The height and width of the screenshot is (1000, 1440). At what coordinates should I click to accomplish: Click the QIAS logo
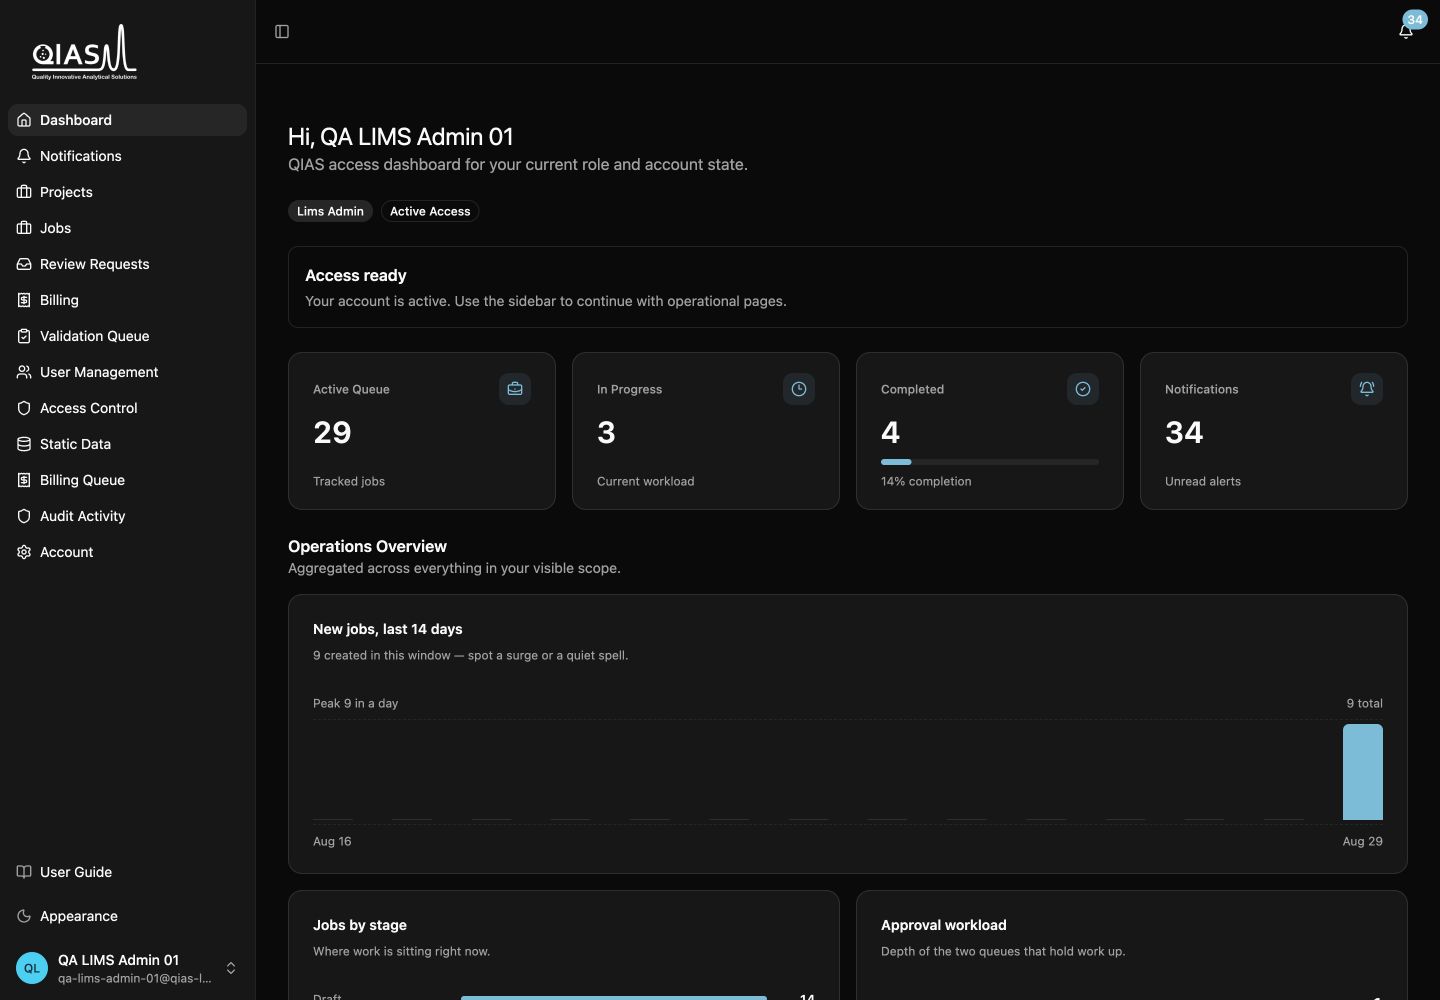(x=85, y=52)
